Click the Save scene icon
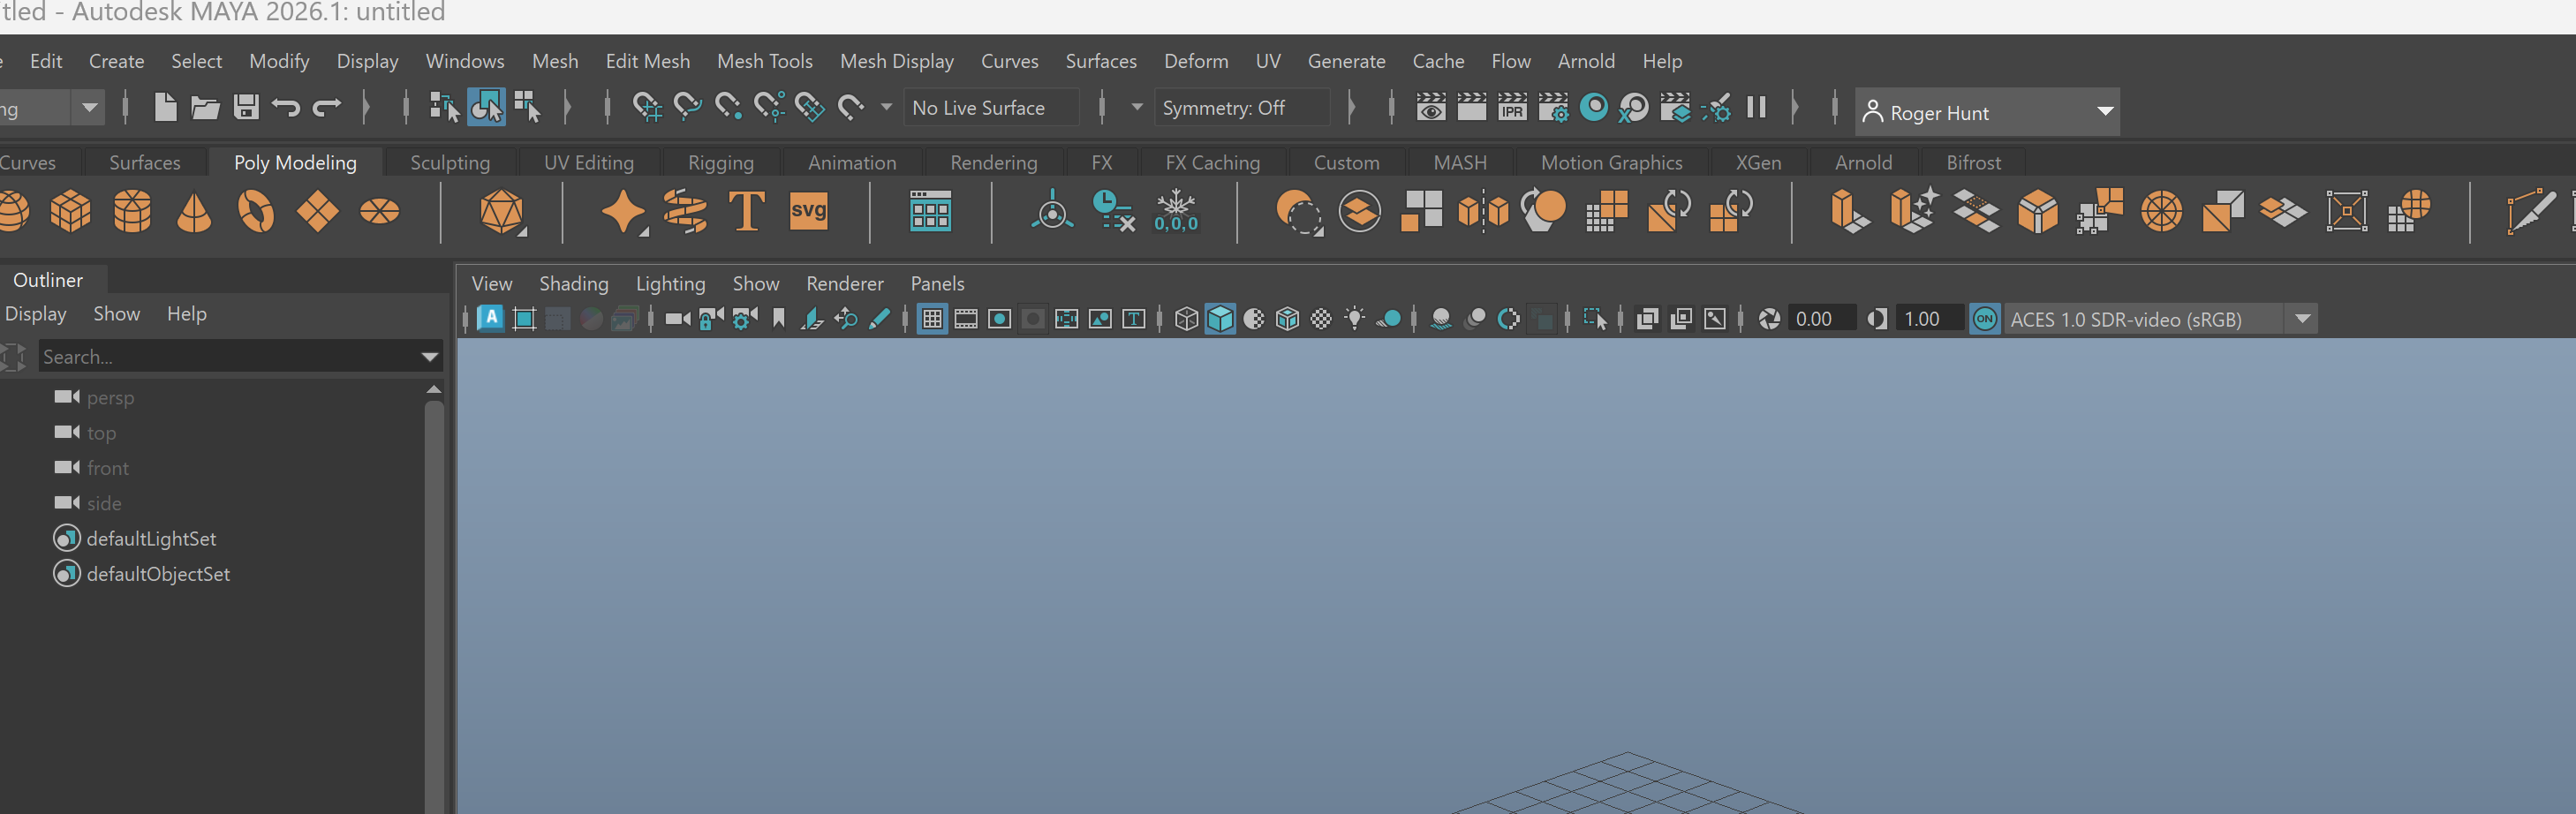This screenshot has width=2576, height=814. pyautogui.click(x=246, y=108)
